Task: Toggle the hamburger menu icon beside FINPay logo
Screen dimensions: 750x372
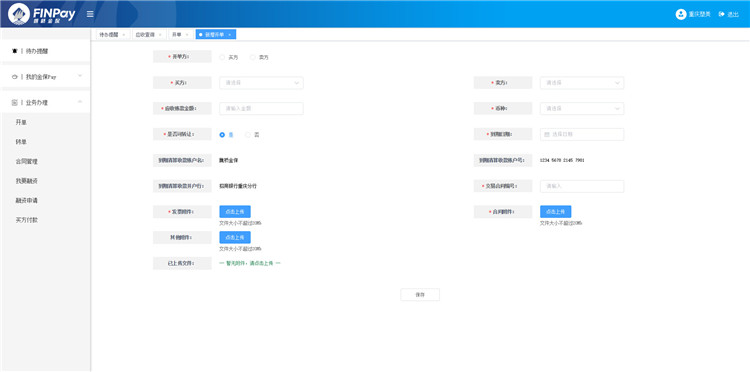Action: tap(90, 14)
